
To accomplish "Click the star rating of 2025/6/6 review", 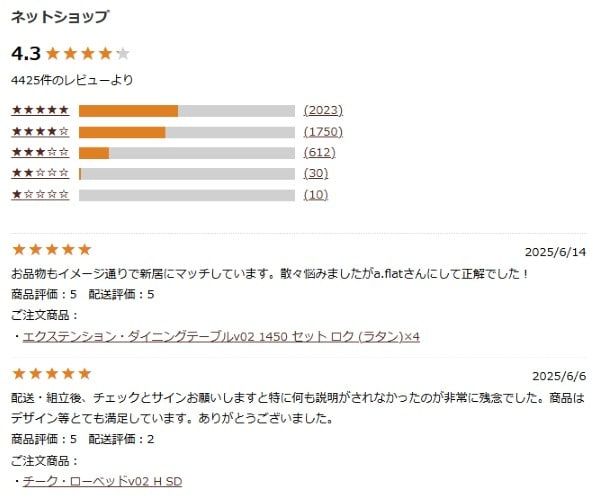I will click(x=51, y=374).
